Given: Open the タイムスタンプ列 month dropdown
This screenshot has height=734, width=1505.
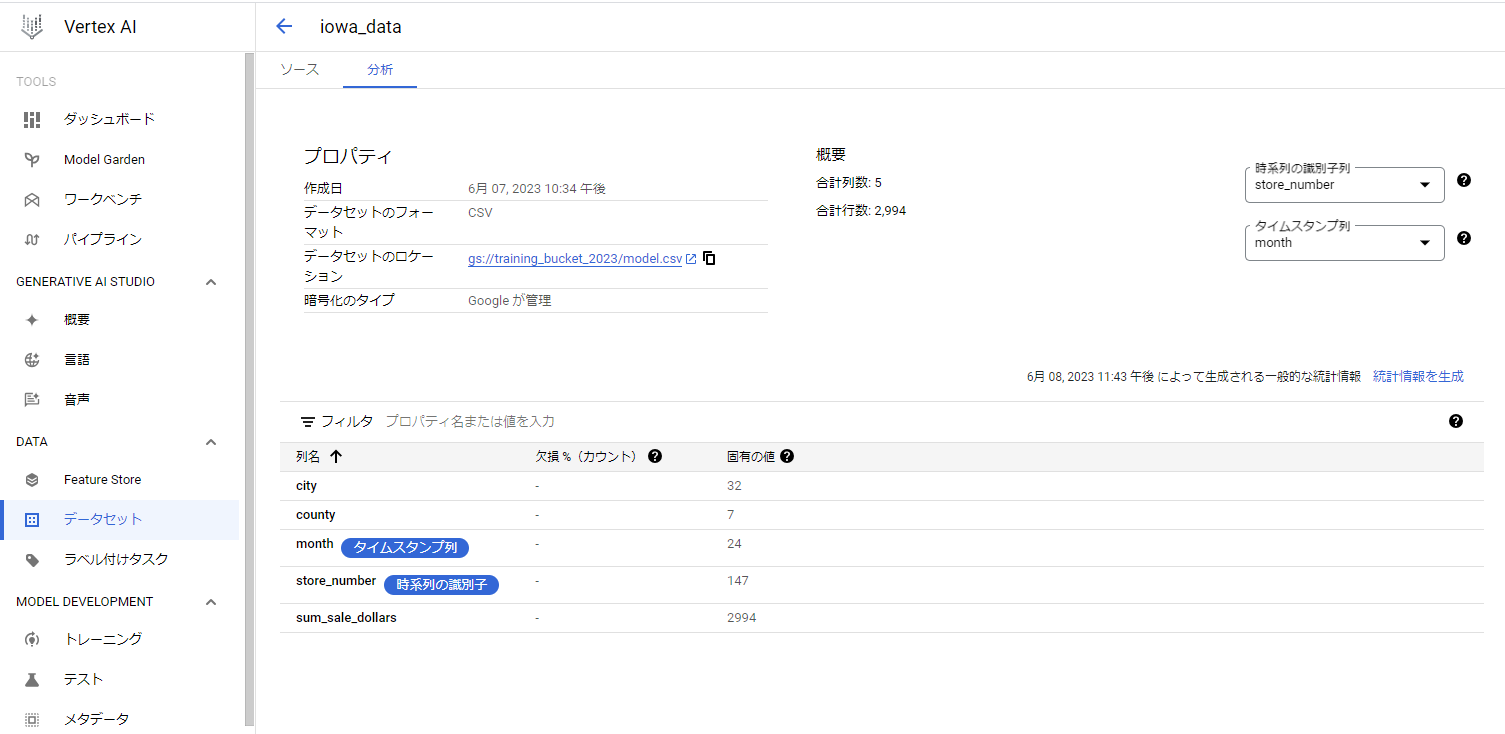Looking at the screenshot, I should (x=1345, y=243).
